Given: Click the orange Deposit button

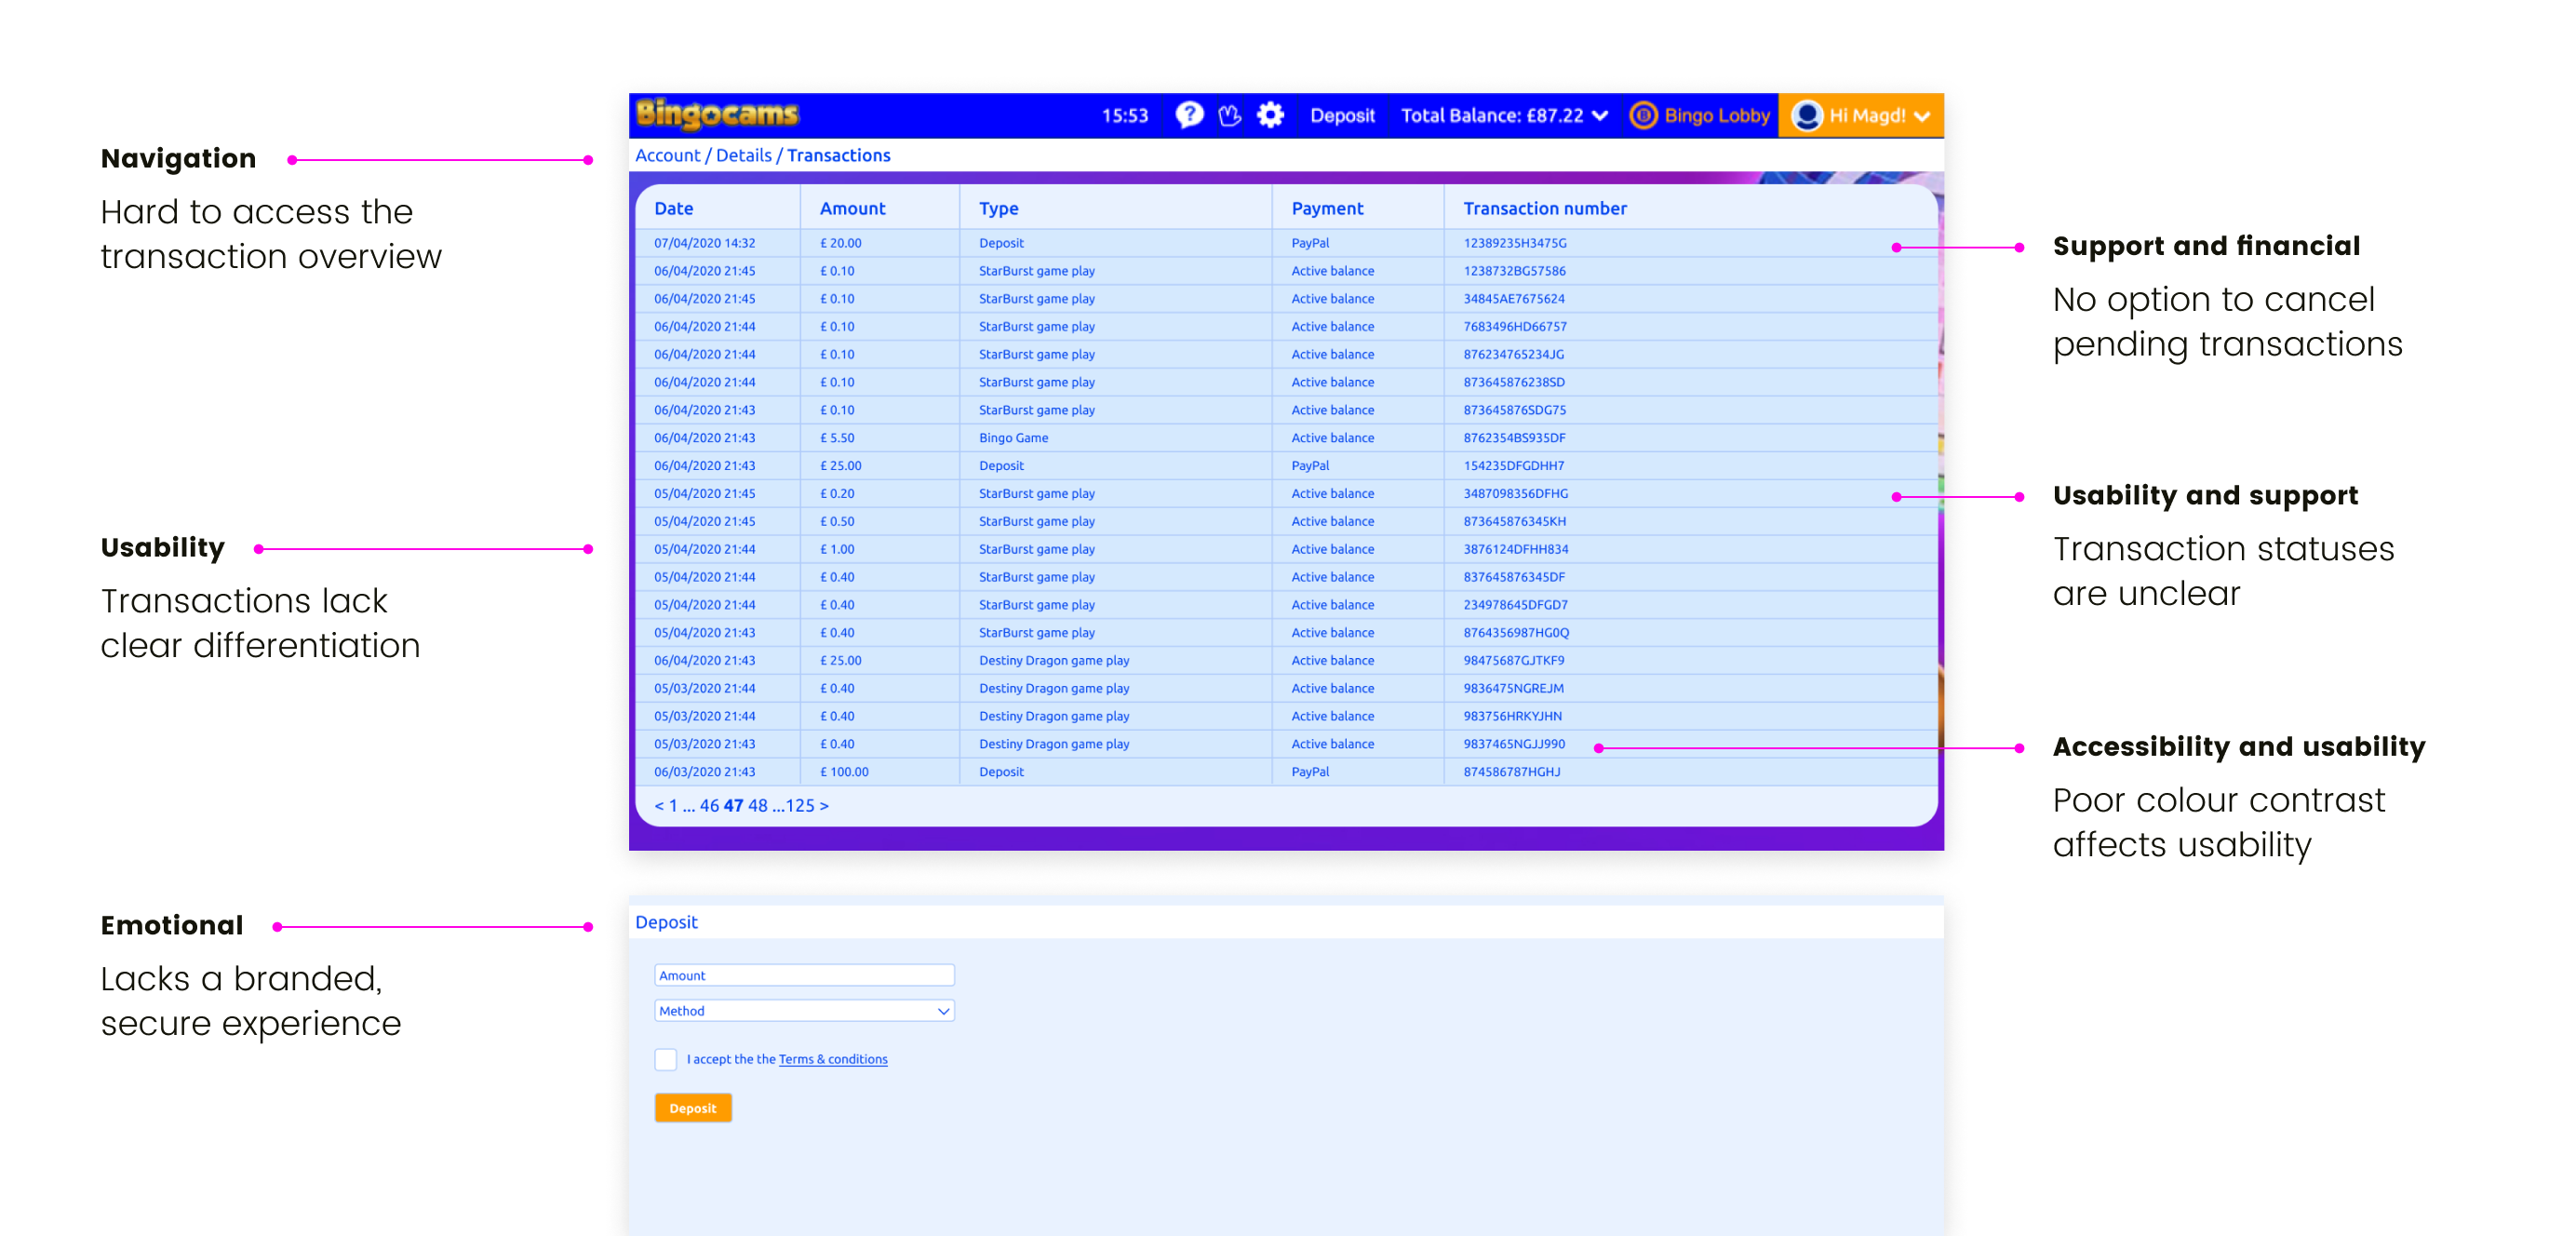Looking at the screenshot, I should (x=693, y=1108).
